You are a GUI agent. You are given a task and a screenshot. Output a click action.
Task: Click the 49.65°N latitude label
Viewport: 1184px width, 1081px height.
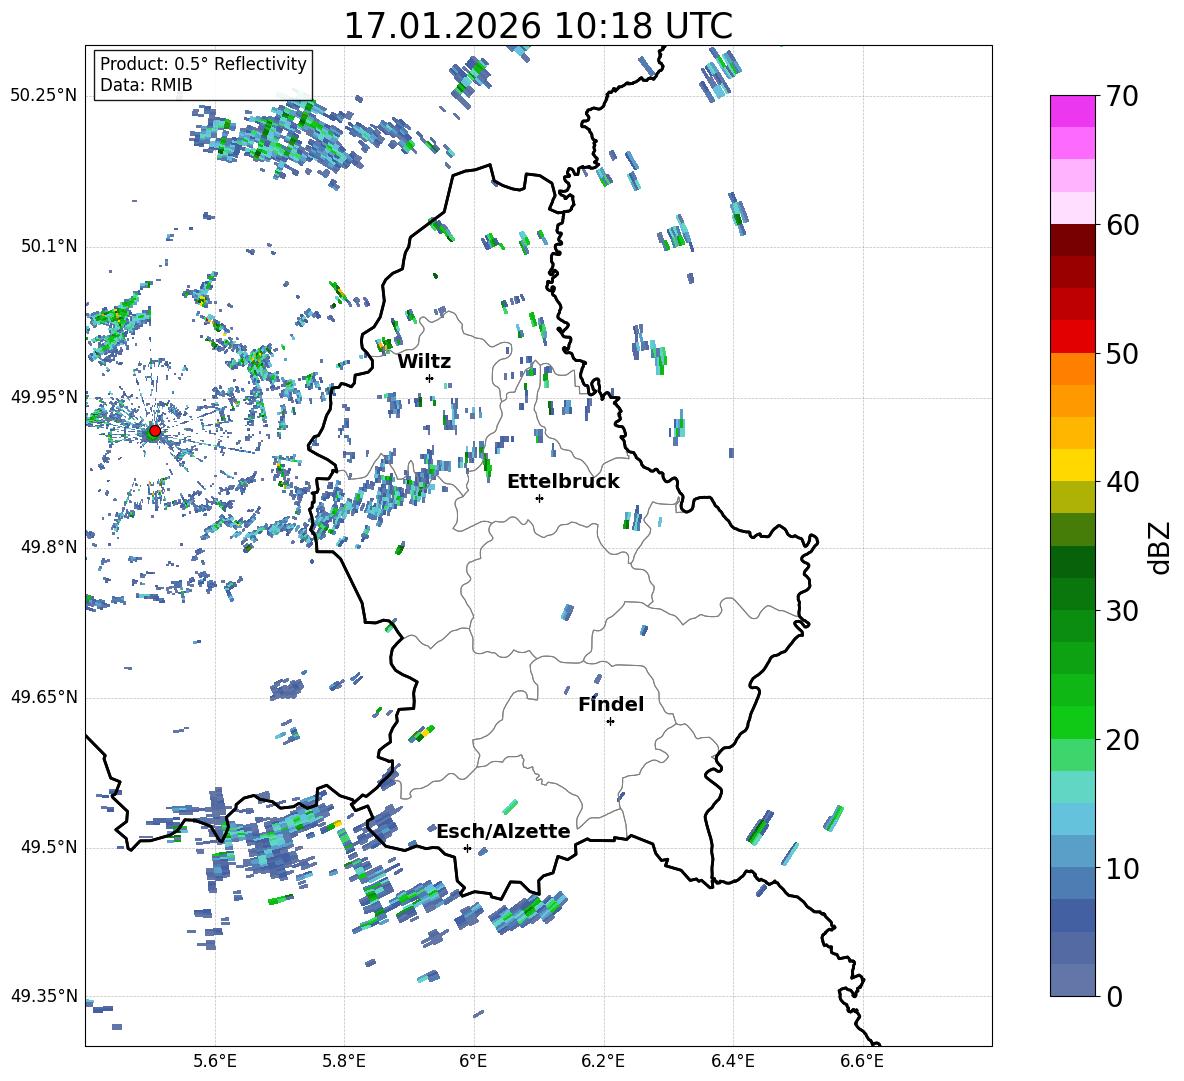coord(44,697)
